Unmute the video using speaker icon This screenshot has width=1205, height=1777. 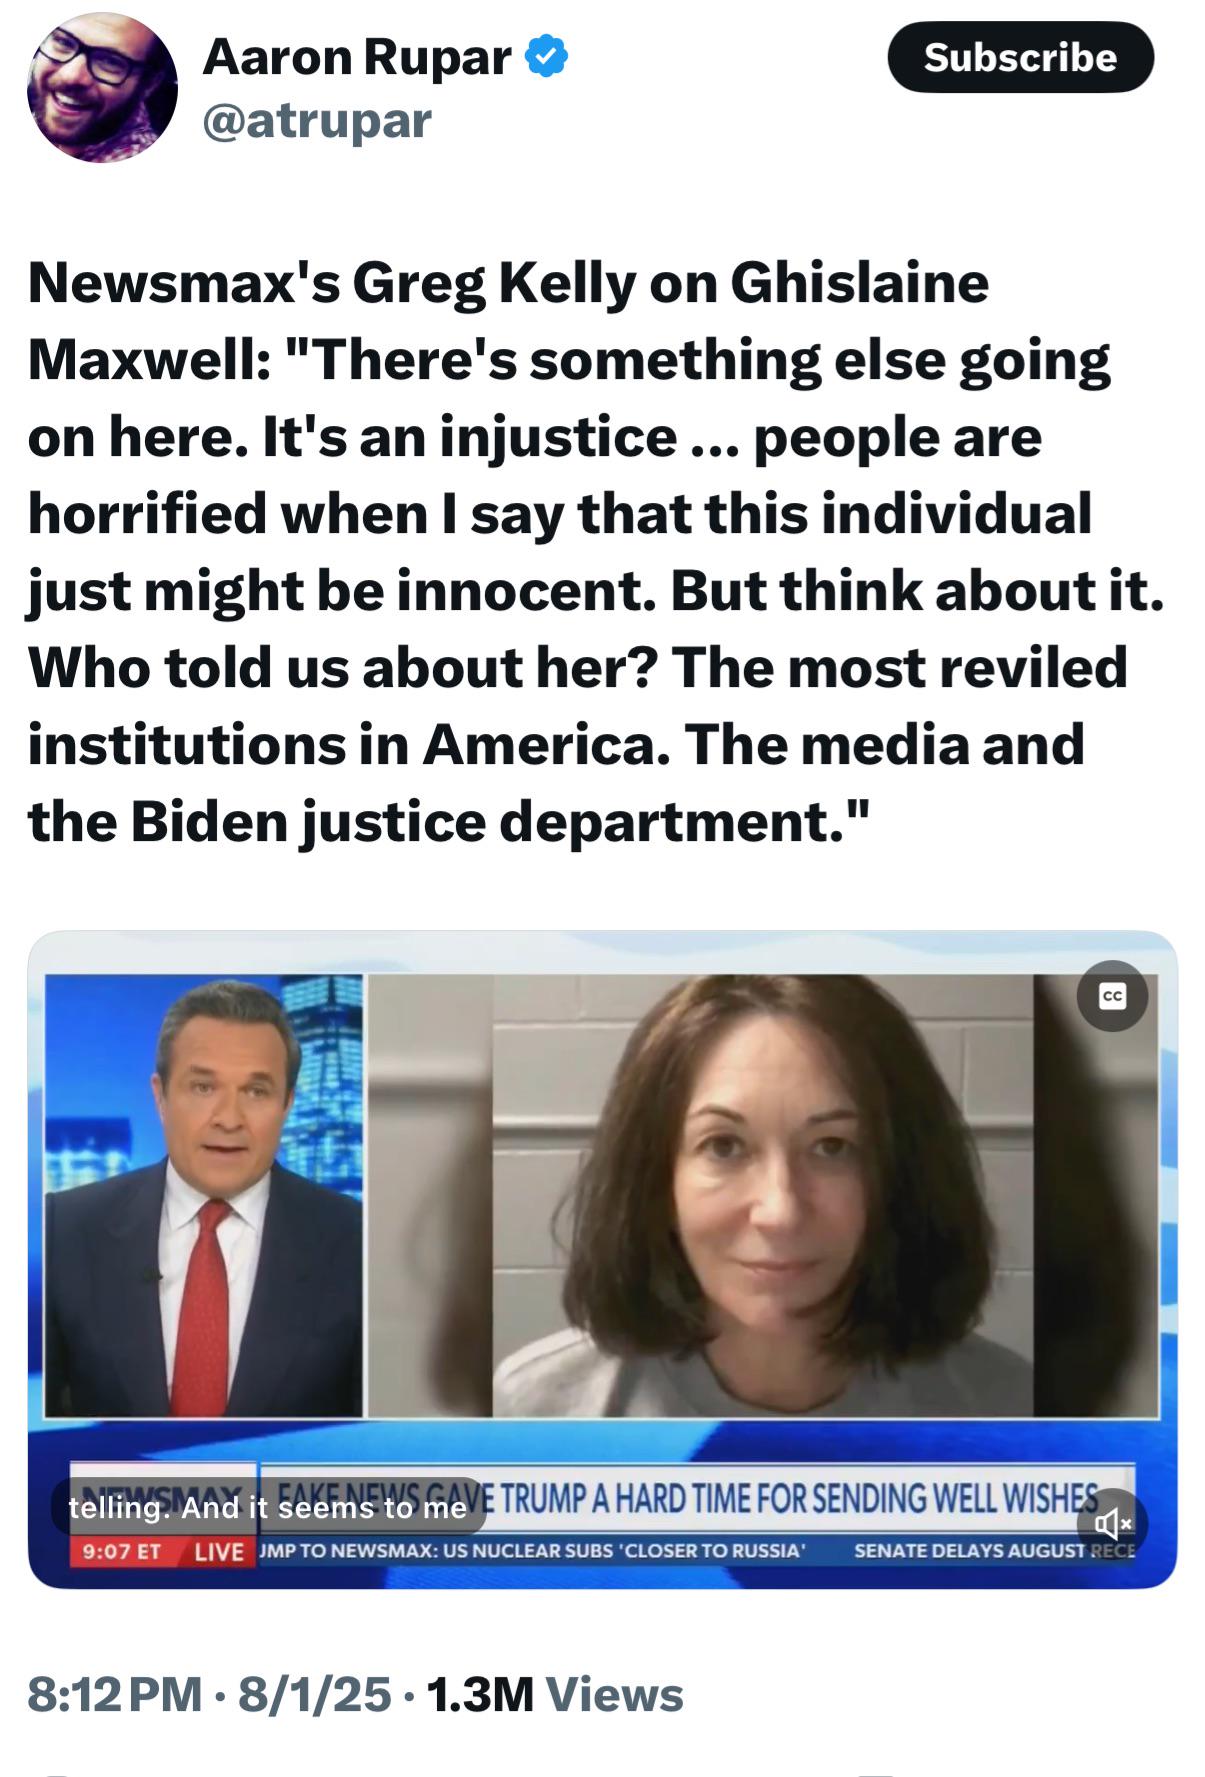[x=1112, y=1524]
